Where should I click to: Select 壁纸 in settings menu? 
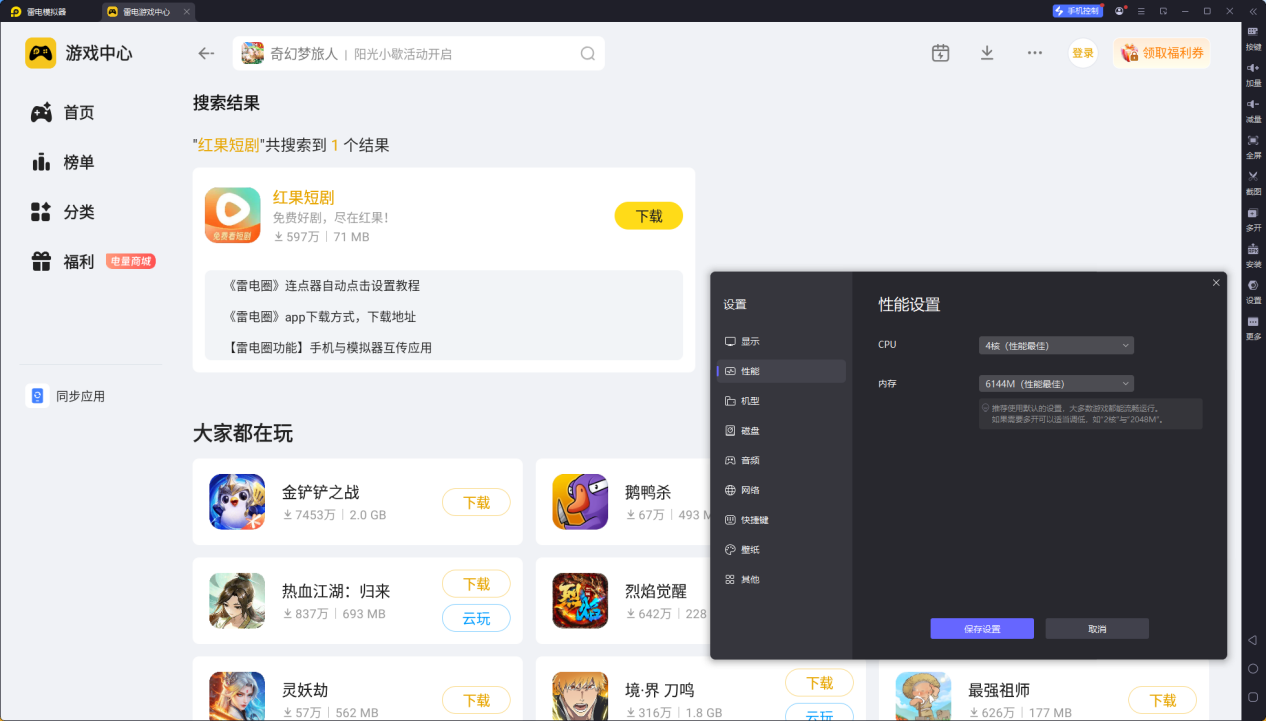[781, 550]
